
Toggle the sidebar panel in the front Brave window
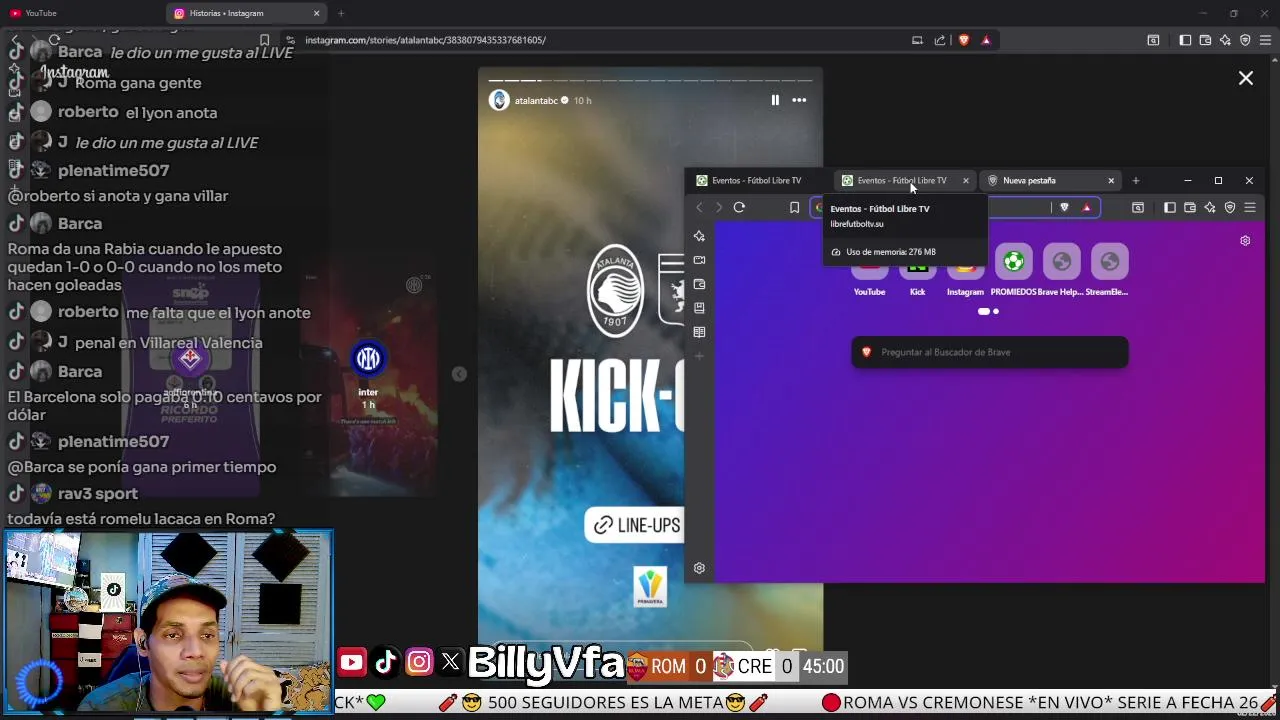1170,208
